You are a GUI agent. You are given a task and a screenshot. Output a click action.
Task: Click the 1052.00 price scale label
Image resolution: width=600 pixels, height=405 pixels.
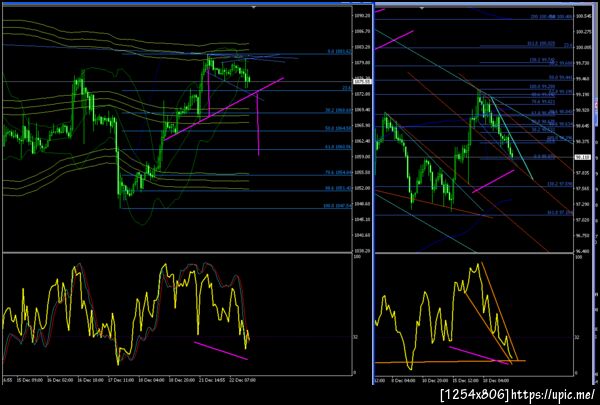click(x=361, y=188)
